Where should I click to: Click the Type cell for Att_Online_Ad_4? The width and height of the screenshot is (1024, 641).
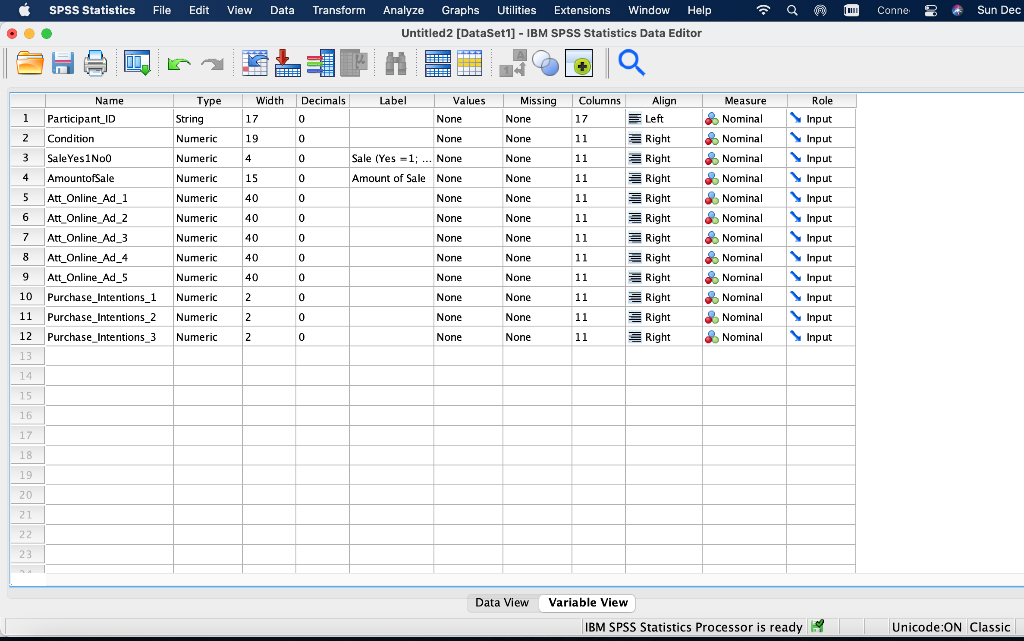click(x=208, y=258)
